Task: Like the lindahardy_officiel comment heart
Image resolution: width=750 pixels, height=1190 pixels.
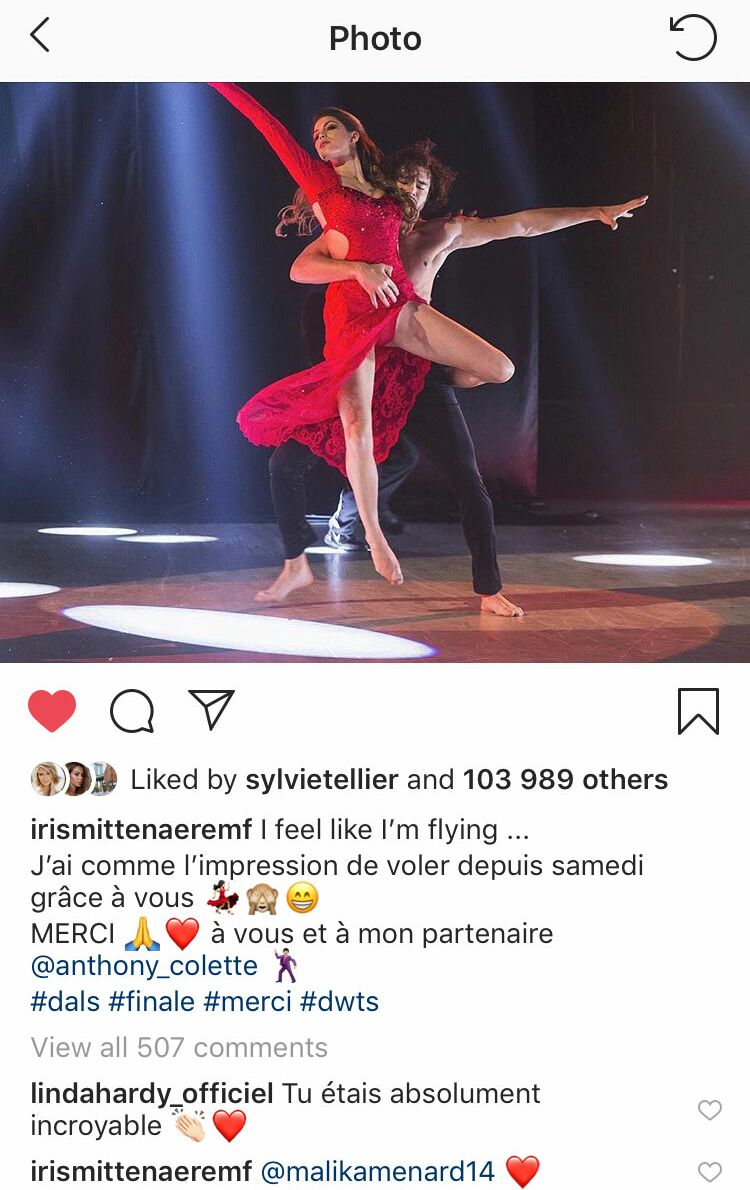Action: [x=710, y=1110]
